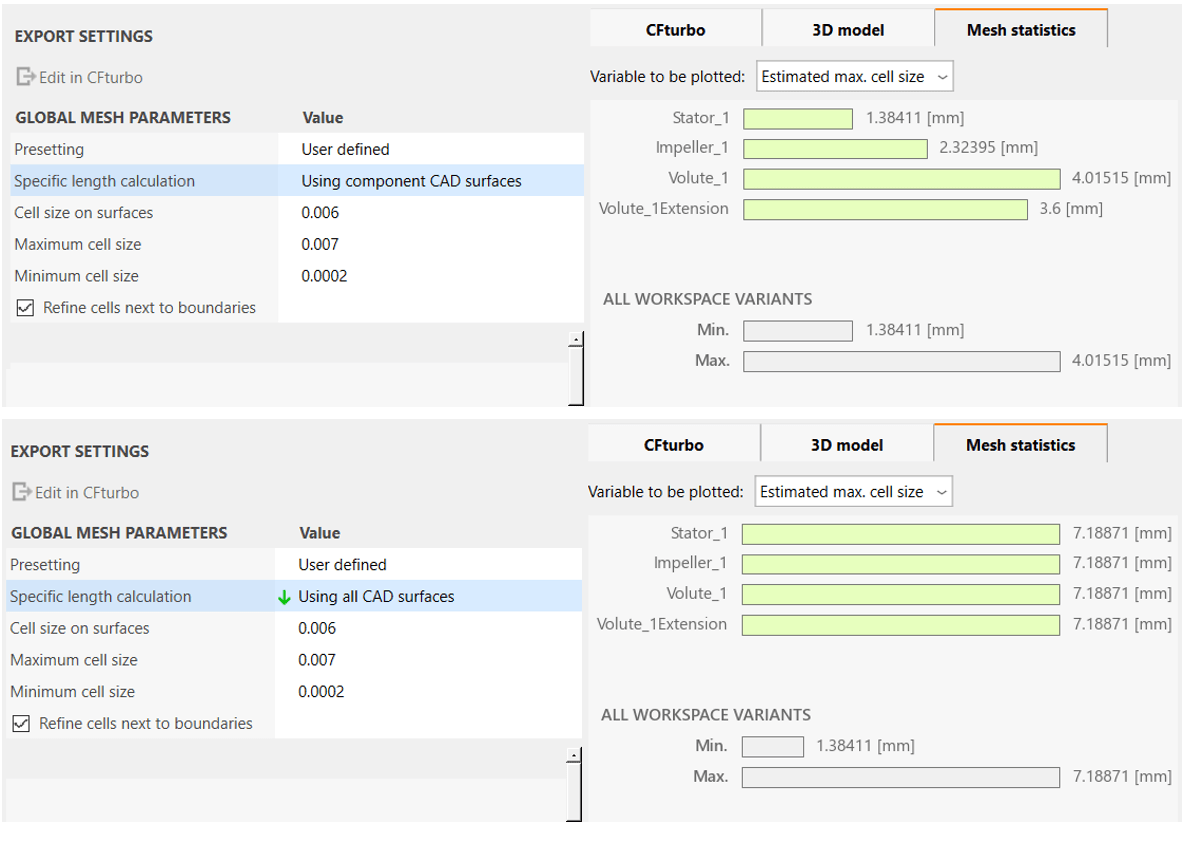This screenshot has width=1185, height=859.
Task: Select the upper Cell size on surfaces label
Action: coord(84,213)
